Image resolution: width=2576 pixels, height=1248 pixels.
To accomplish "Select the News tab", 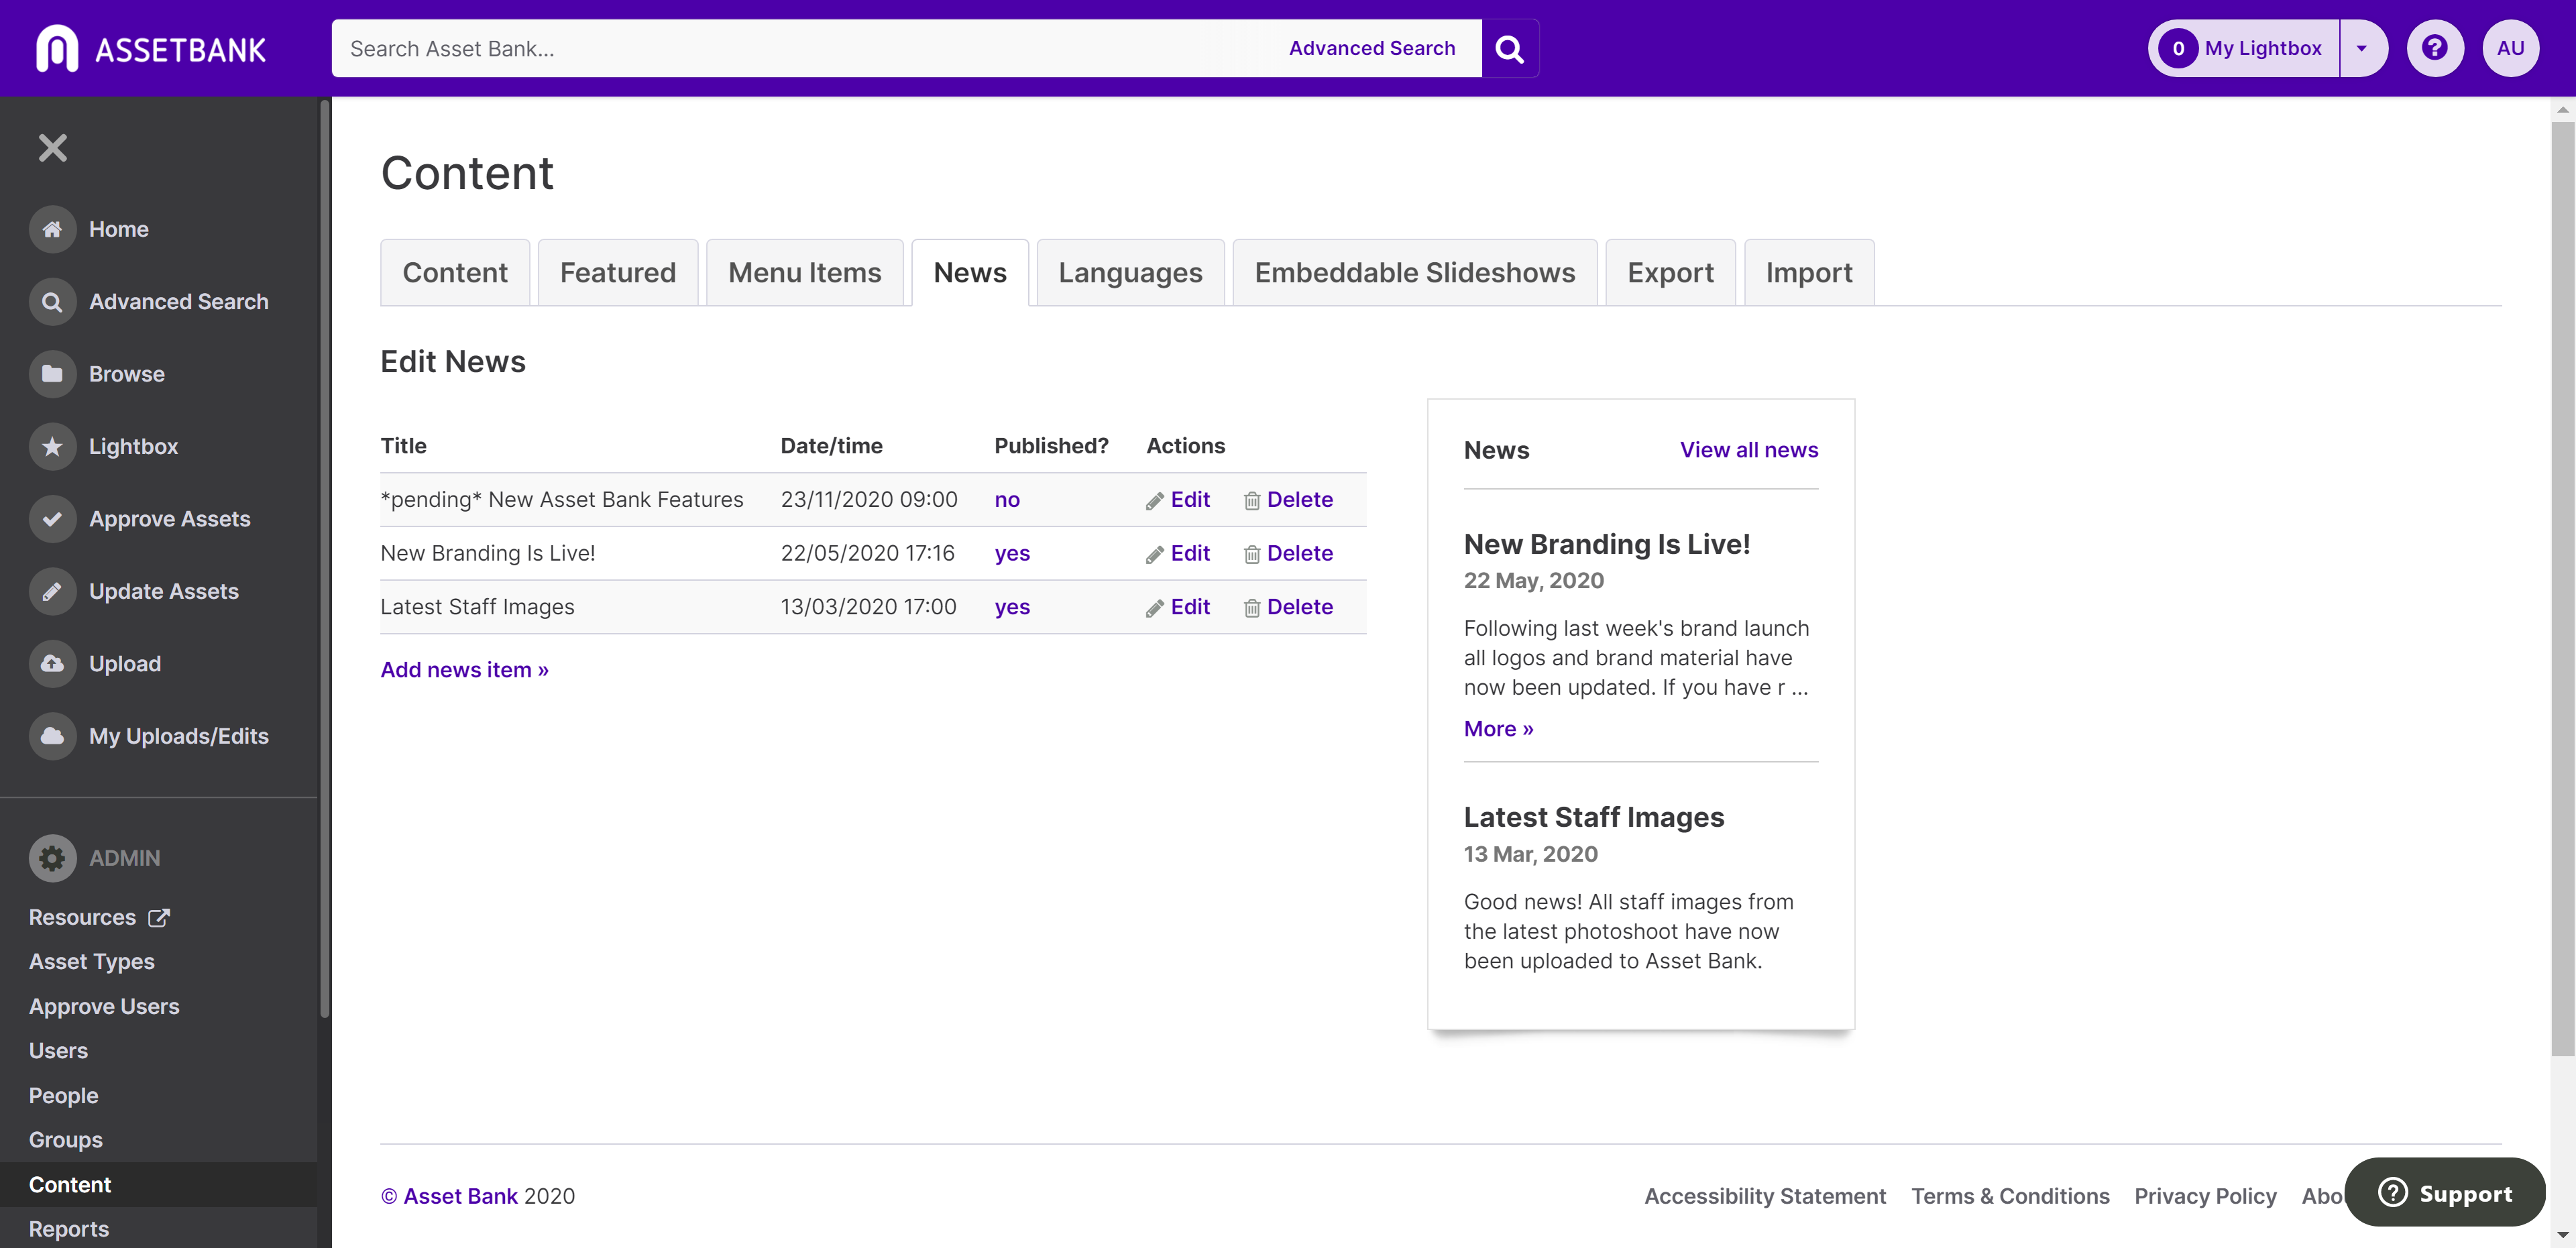I will (x=970, y=272).
